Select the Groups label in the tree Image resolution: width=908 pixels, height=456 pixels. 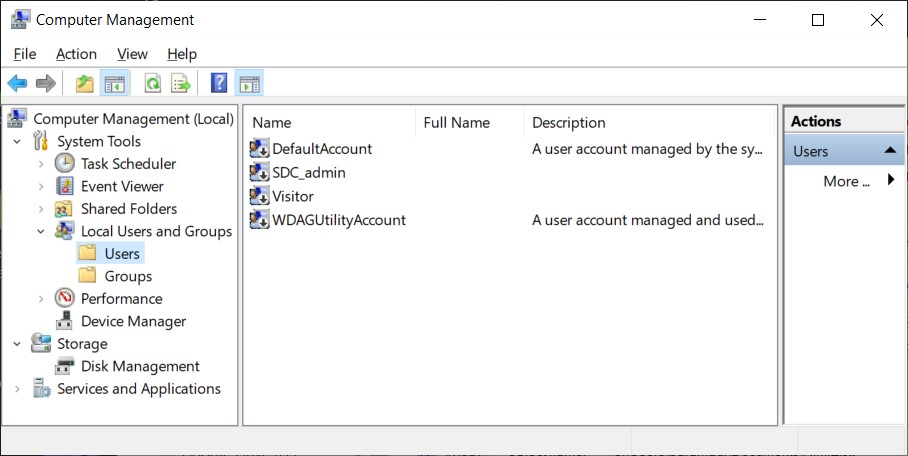point(128,276)
